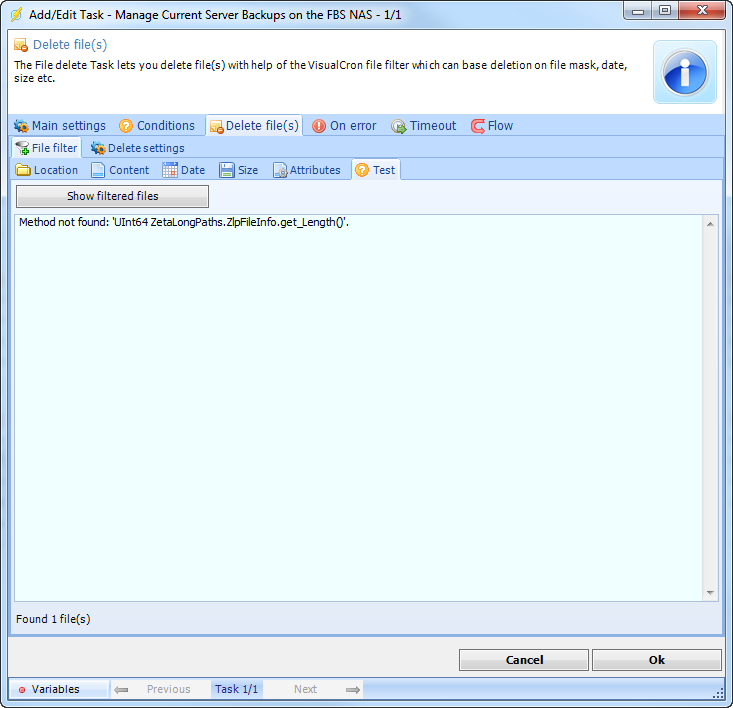Open the Flow tab
Image resolution: width=733 pixels, height=708 pixels.
click(492, 126)
